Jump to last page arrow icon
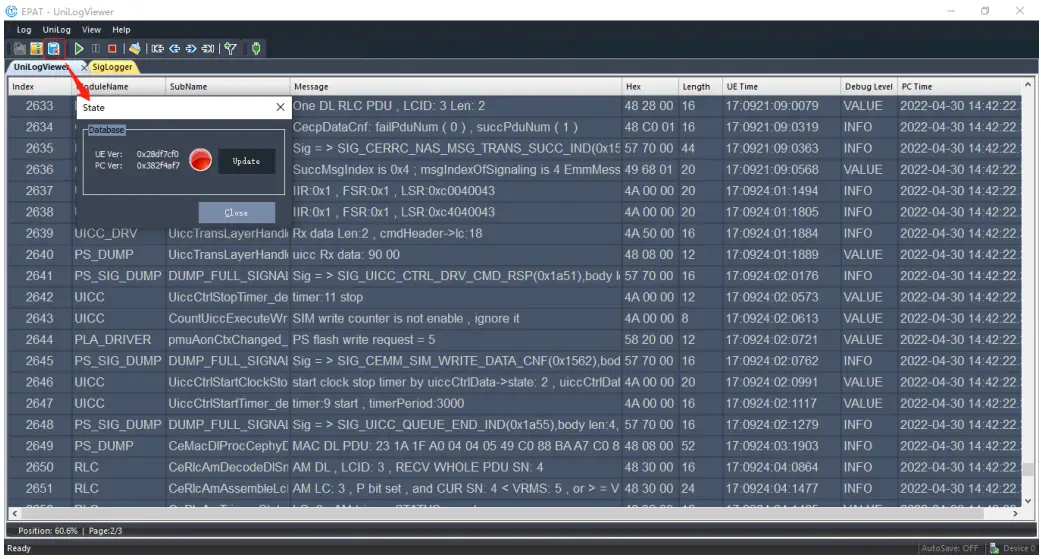The image size is (1041, 559). (208, 48)
